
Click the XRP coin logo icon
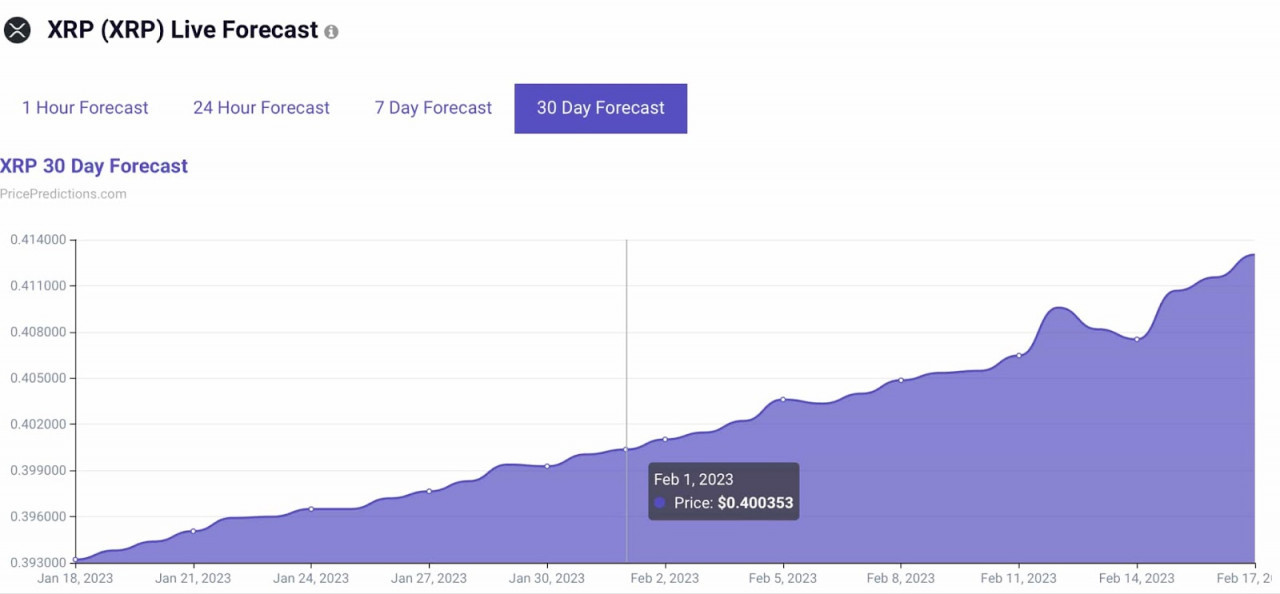pyautogui.click(x=17, y=31)
